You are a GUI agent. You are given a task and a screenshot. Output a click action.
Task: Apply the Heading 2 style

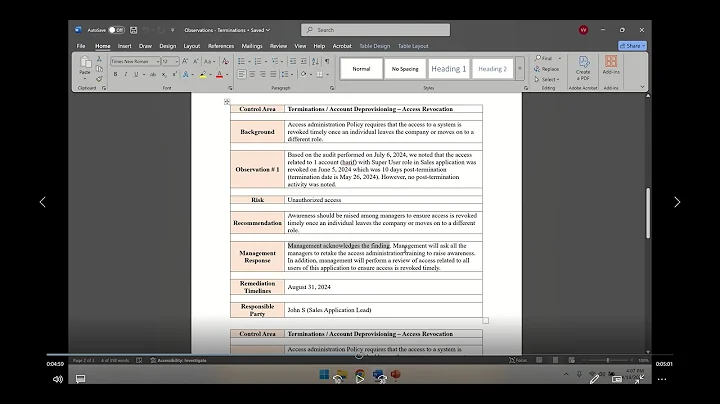point(492,69)
